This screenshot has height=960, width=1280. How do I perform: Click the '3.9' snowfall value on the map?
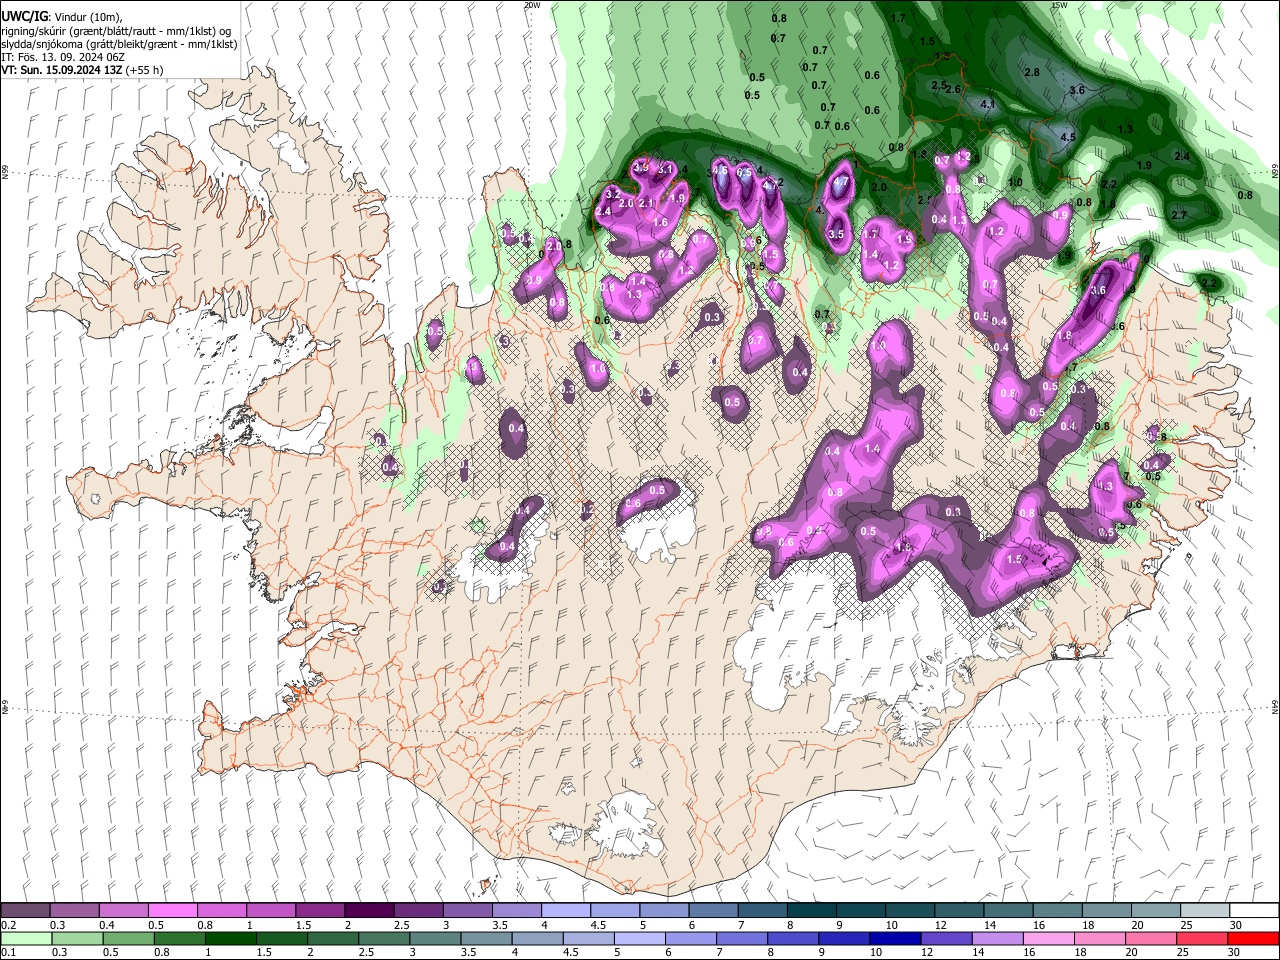coord(642,167)
